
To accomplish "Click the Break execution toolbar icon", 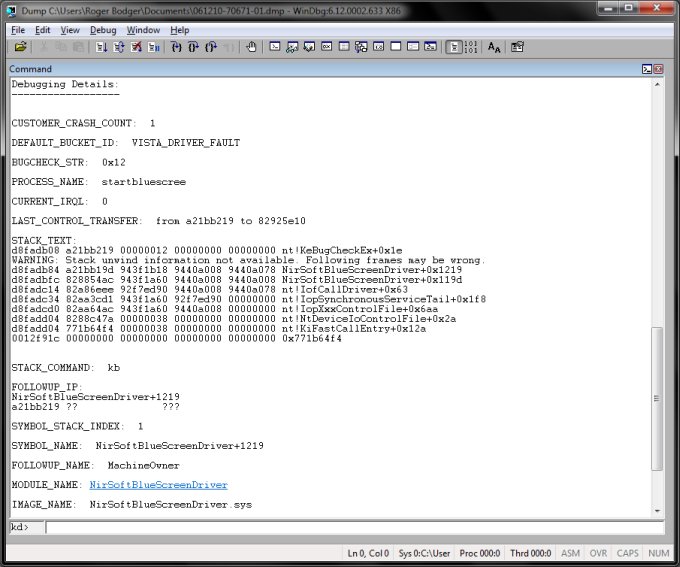I will pyautogui.click(x=154, y=47).
